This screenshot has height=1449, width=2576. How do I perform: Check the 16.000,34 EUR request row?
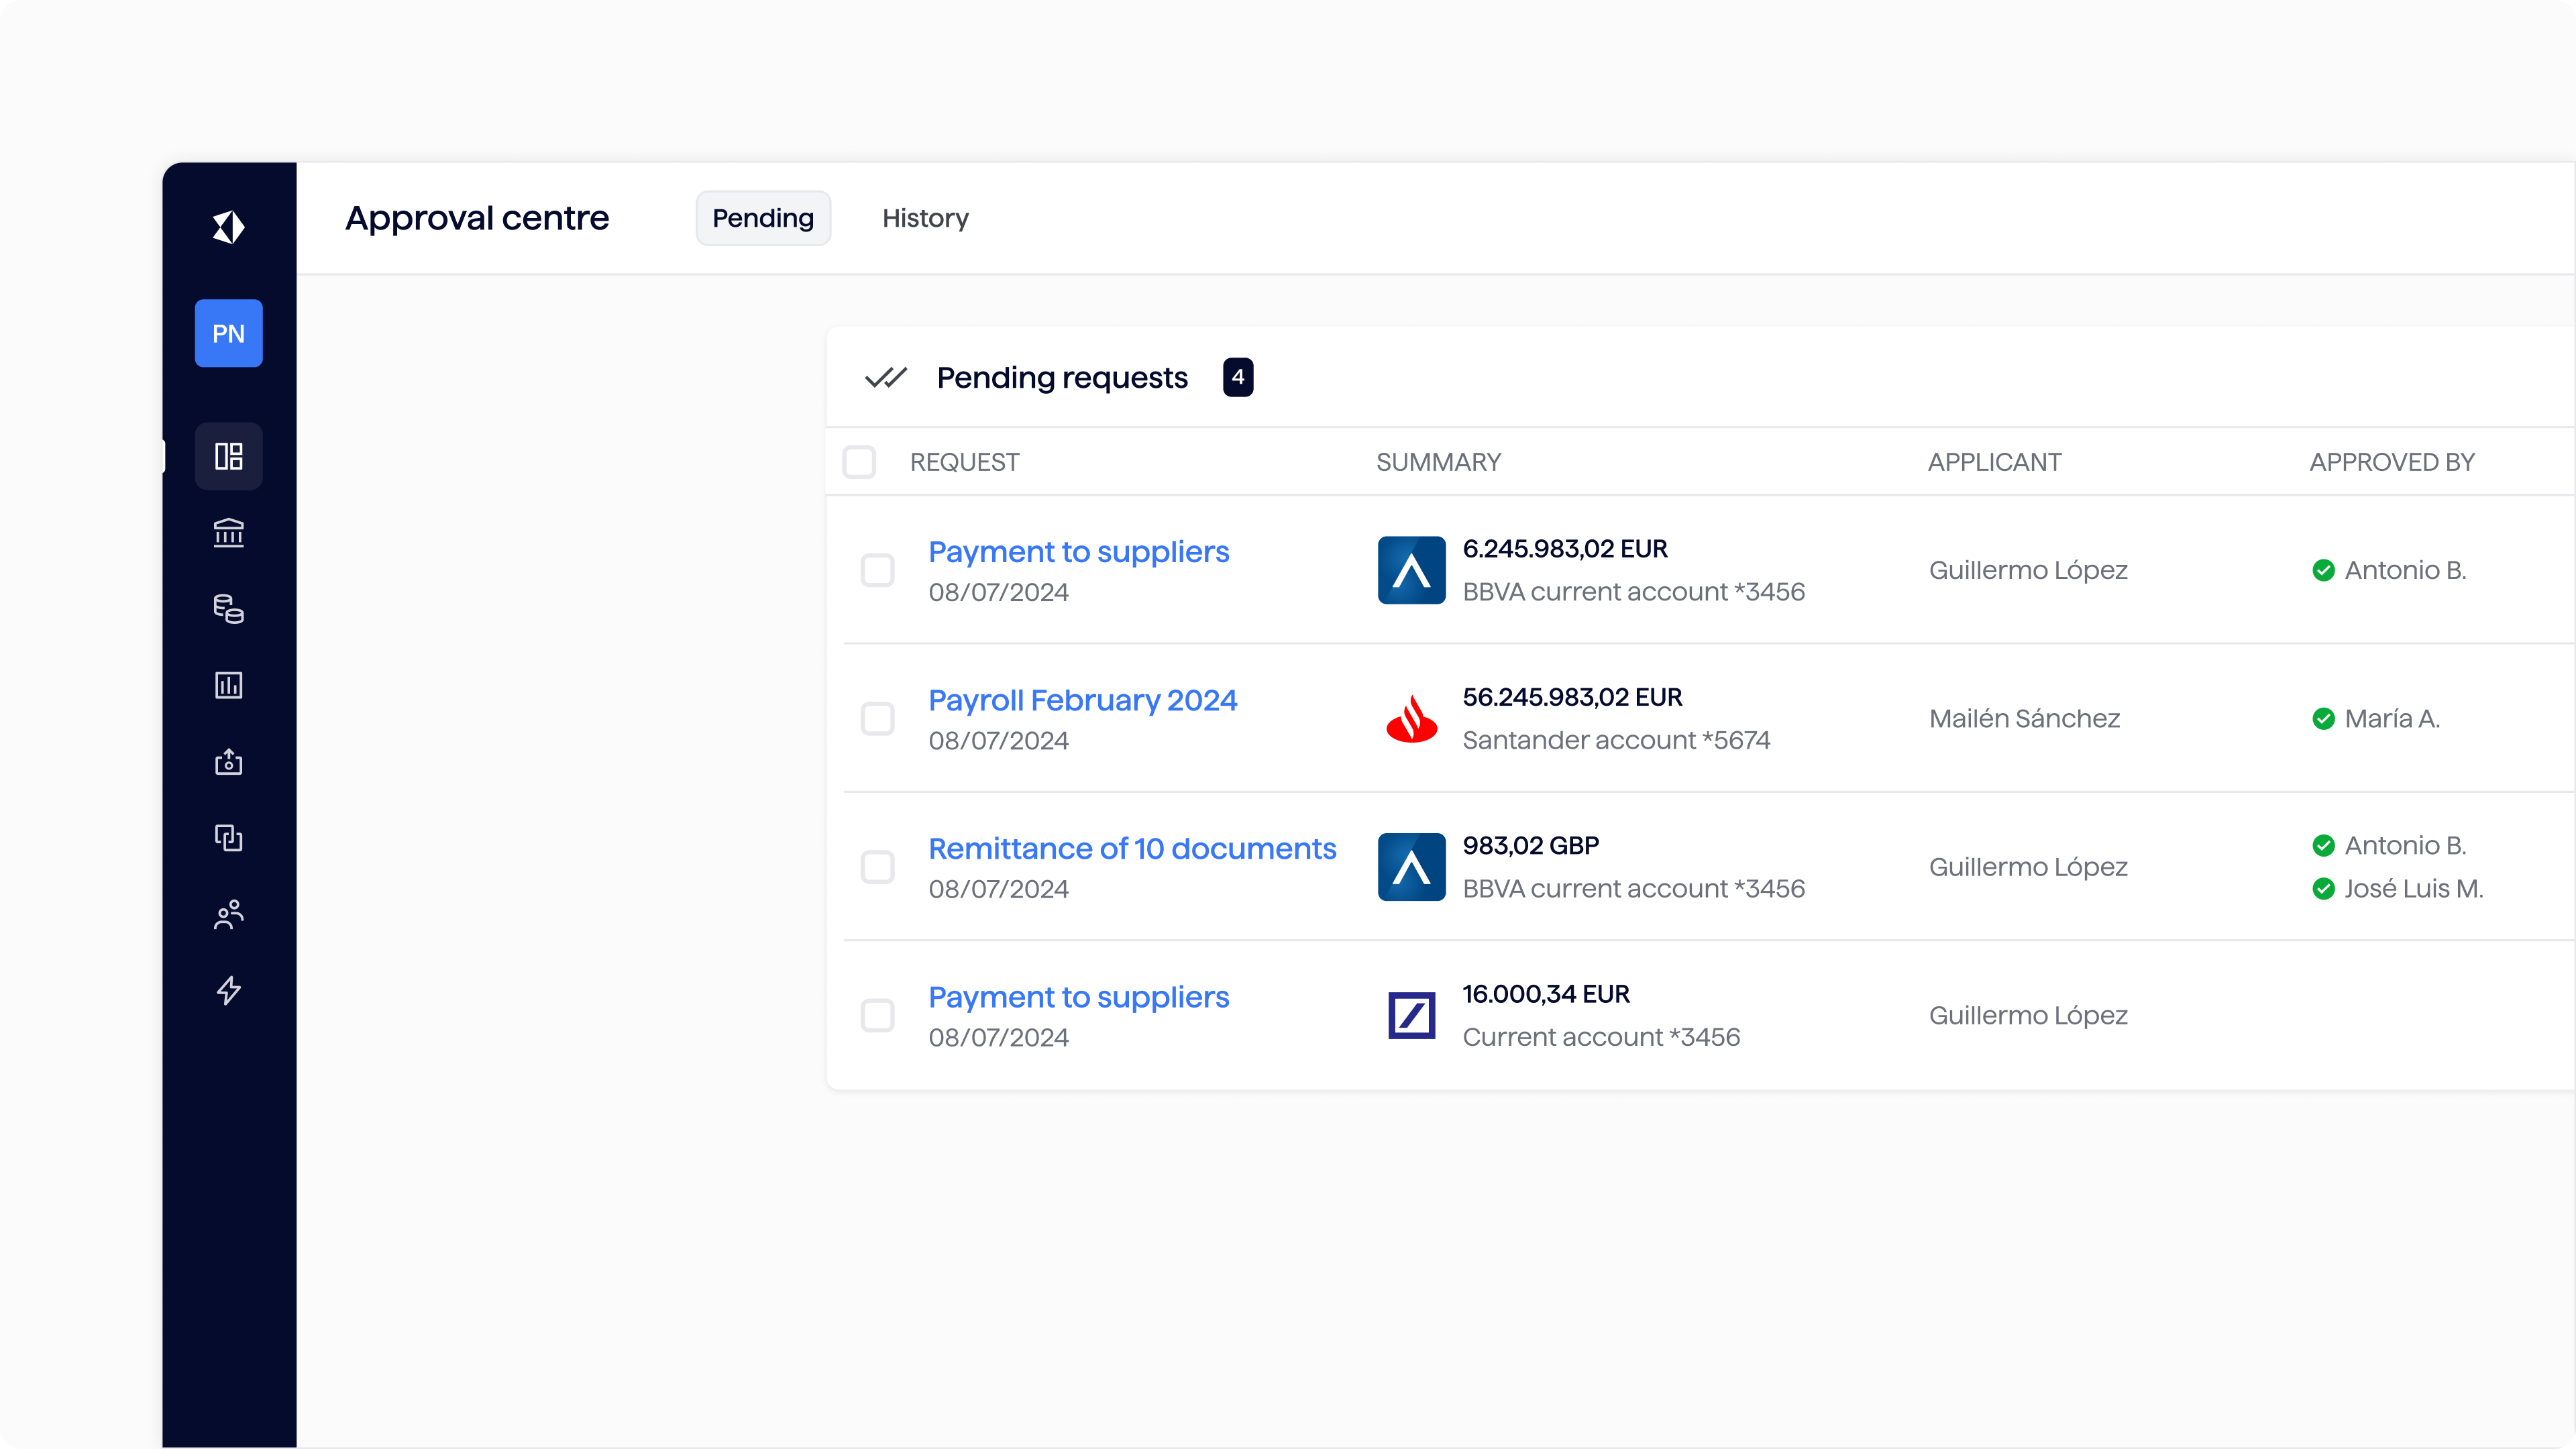point(877,1015)
